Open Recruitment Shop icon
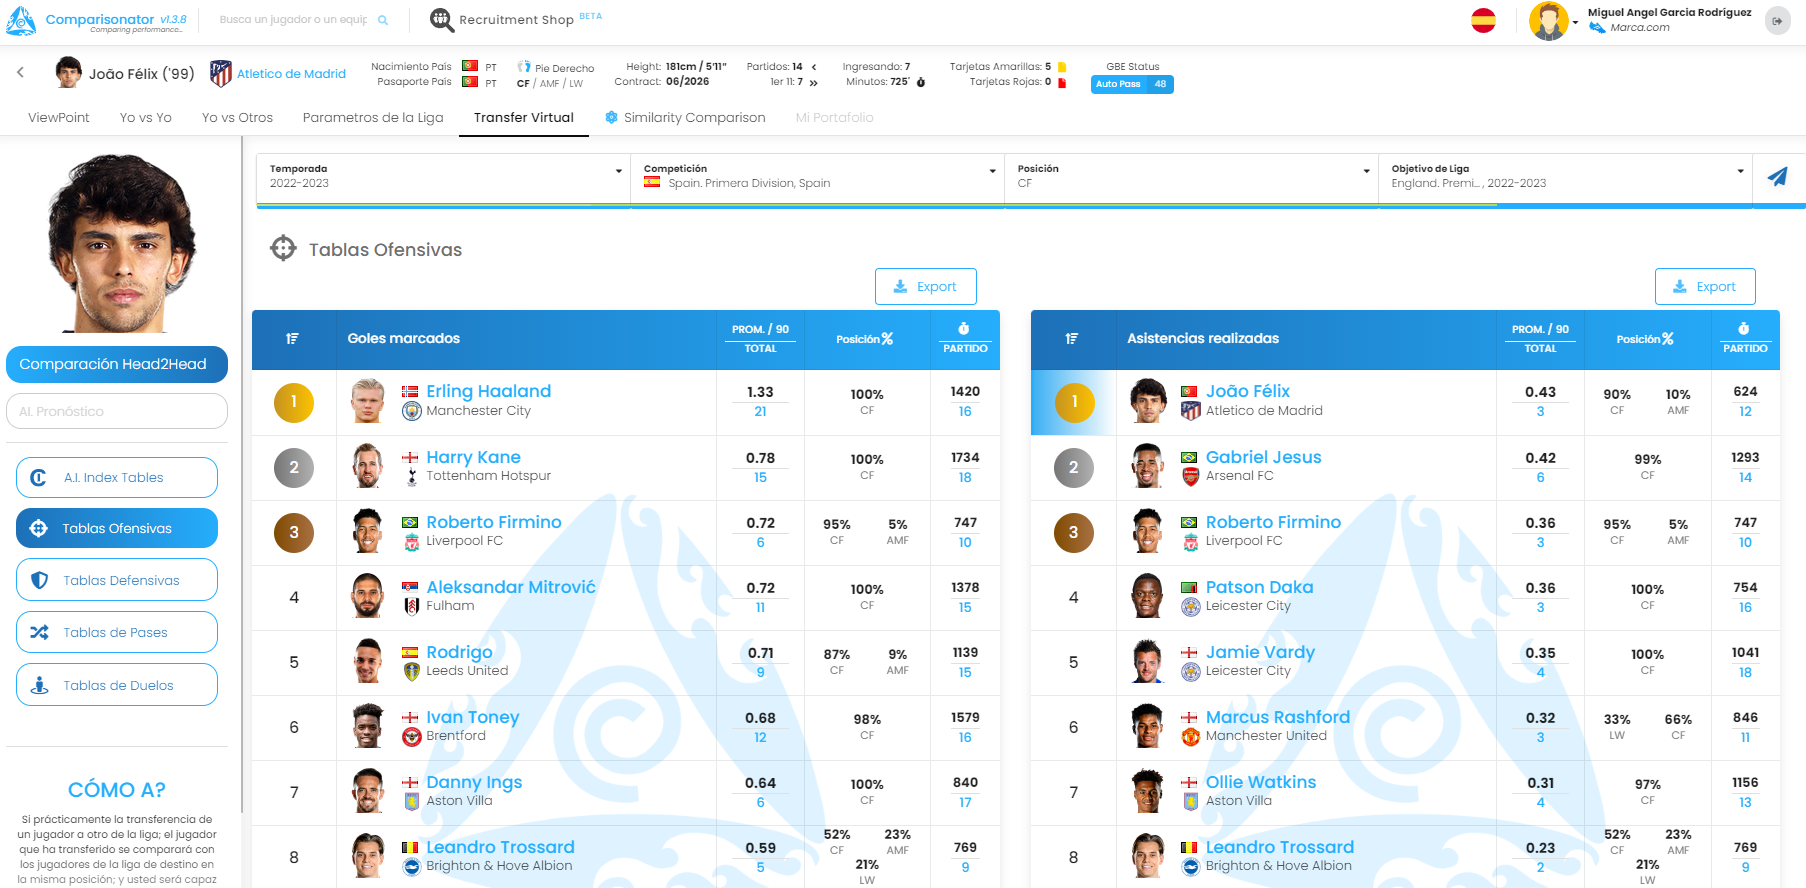This screenshot has height=888, width=1806. coord(441,20)
